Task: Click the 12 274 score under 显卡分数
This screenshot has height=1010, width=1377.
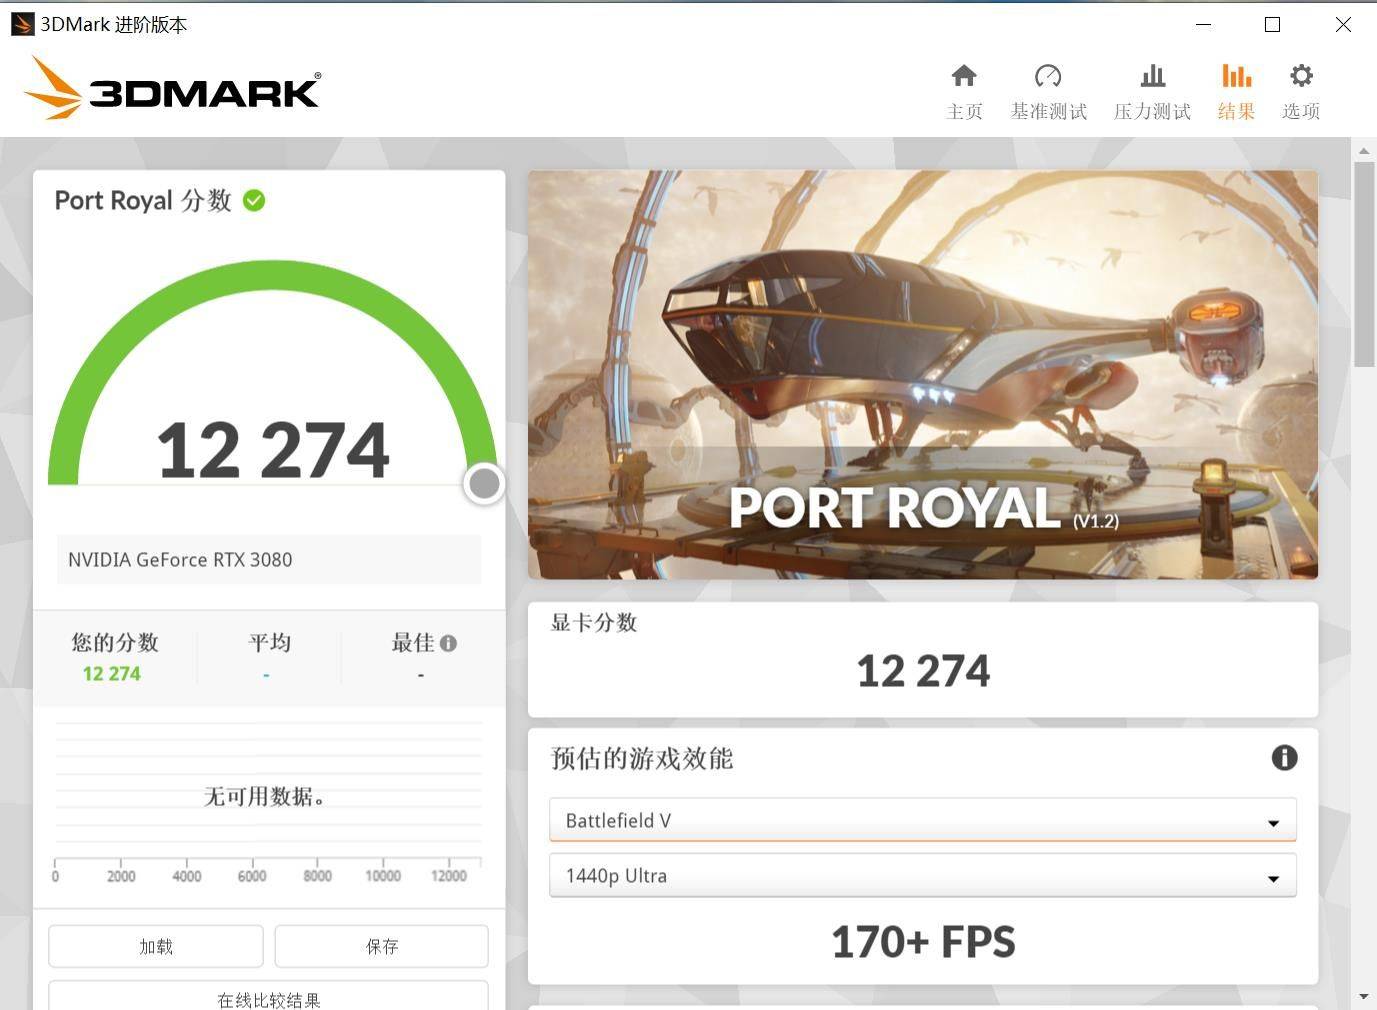Action: coord(923,671)
